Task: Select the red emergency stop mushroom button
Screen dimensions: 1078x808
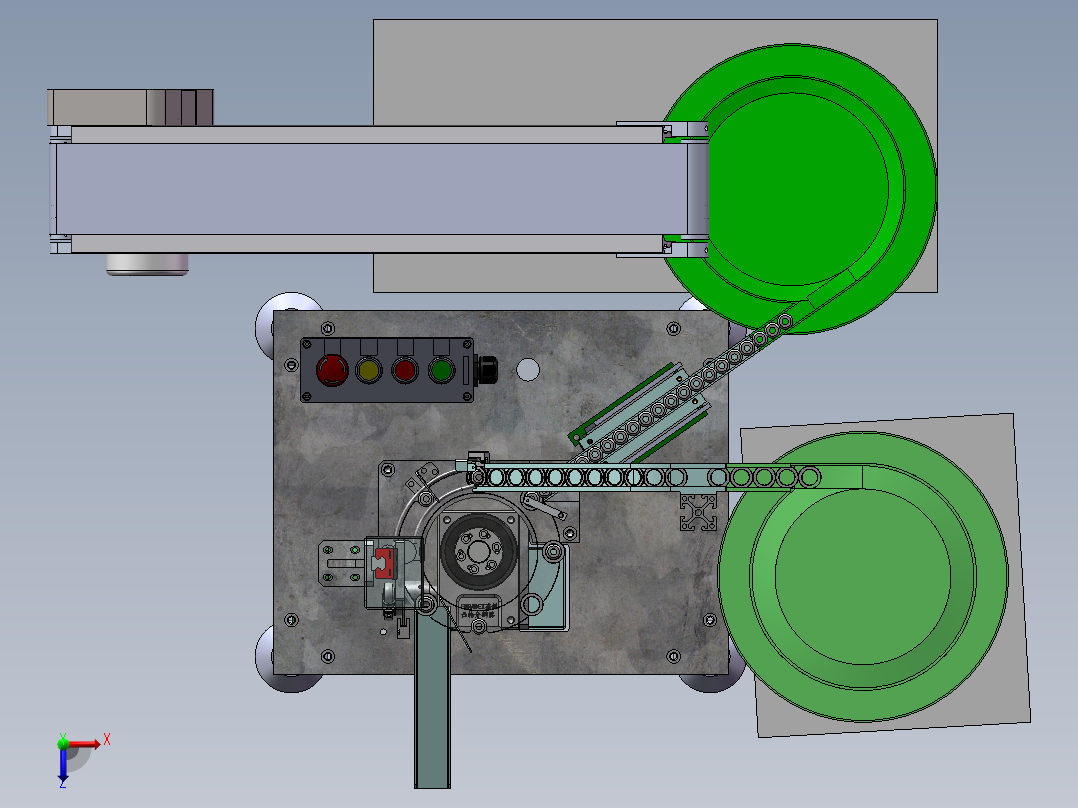Action: [x=332, y=370]
